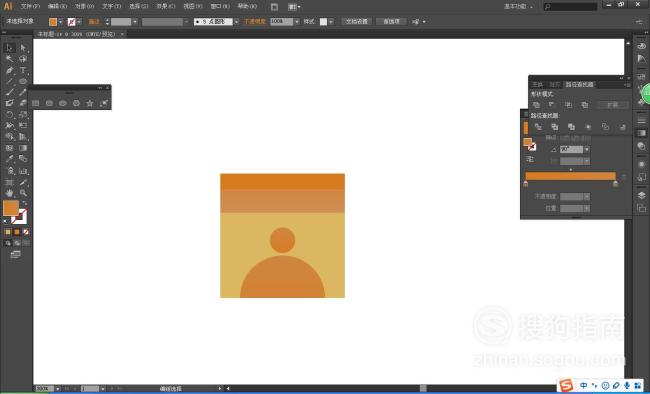The image size is (650, 394).
Task: Select the Rotate tool in toolbox
Action: tap(9, 114)
